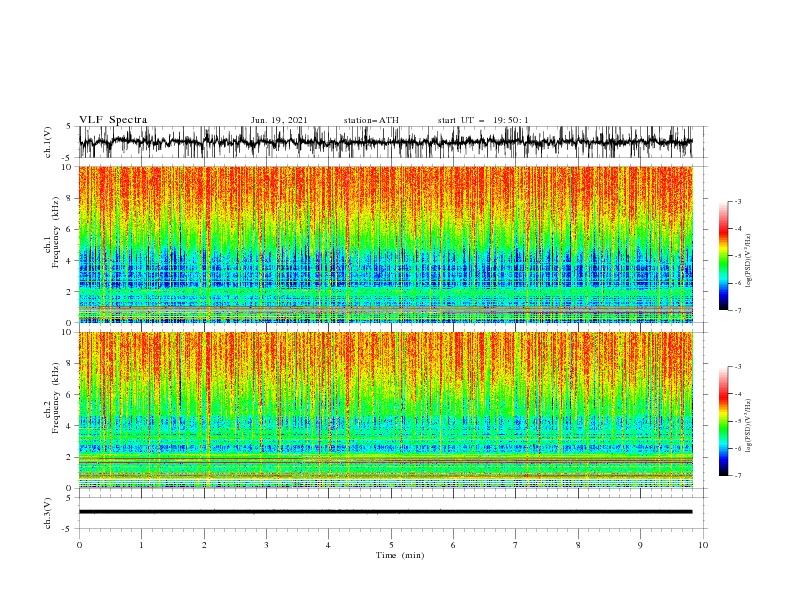
Task: Click time axis tick label "6"
Action: click(x=453, y=545)
